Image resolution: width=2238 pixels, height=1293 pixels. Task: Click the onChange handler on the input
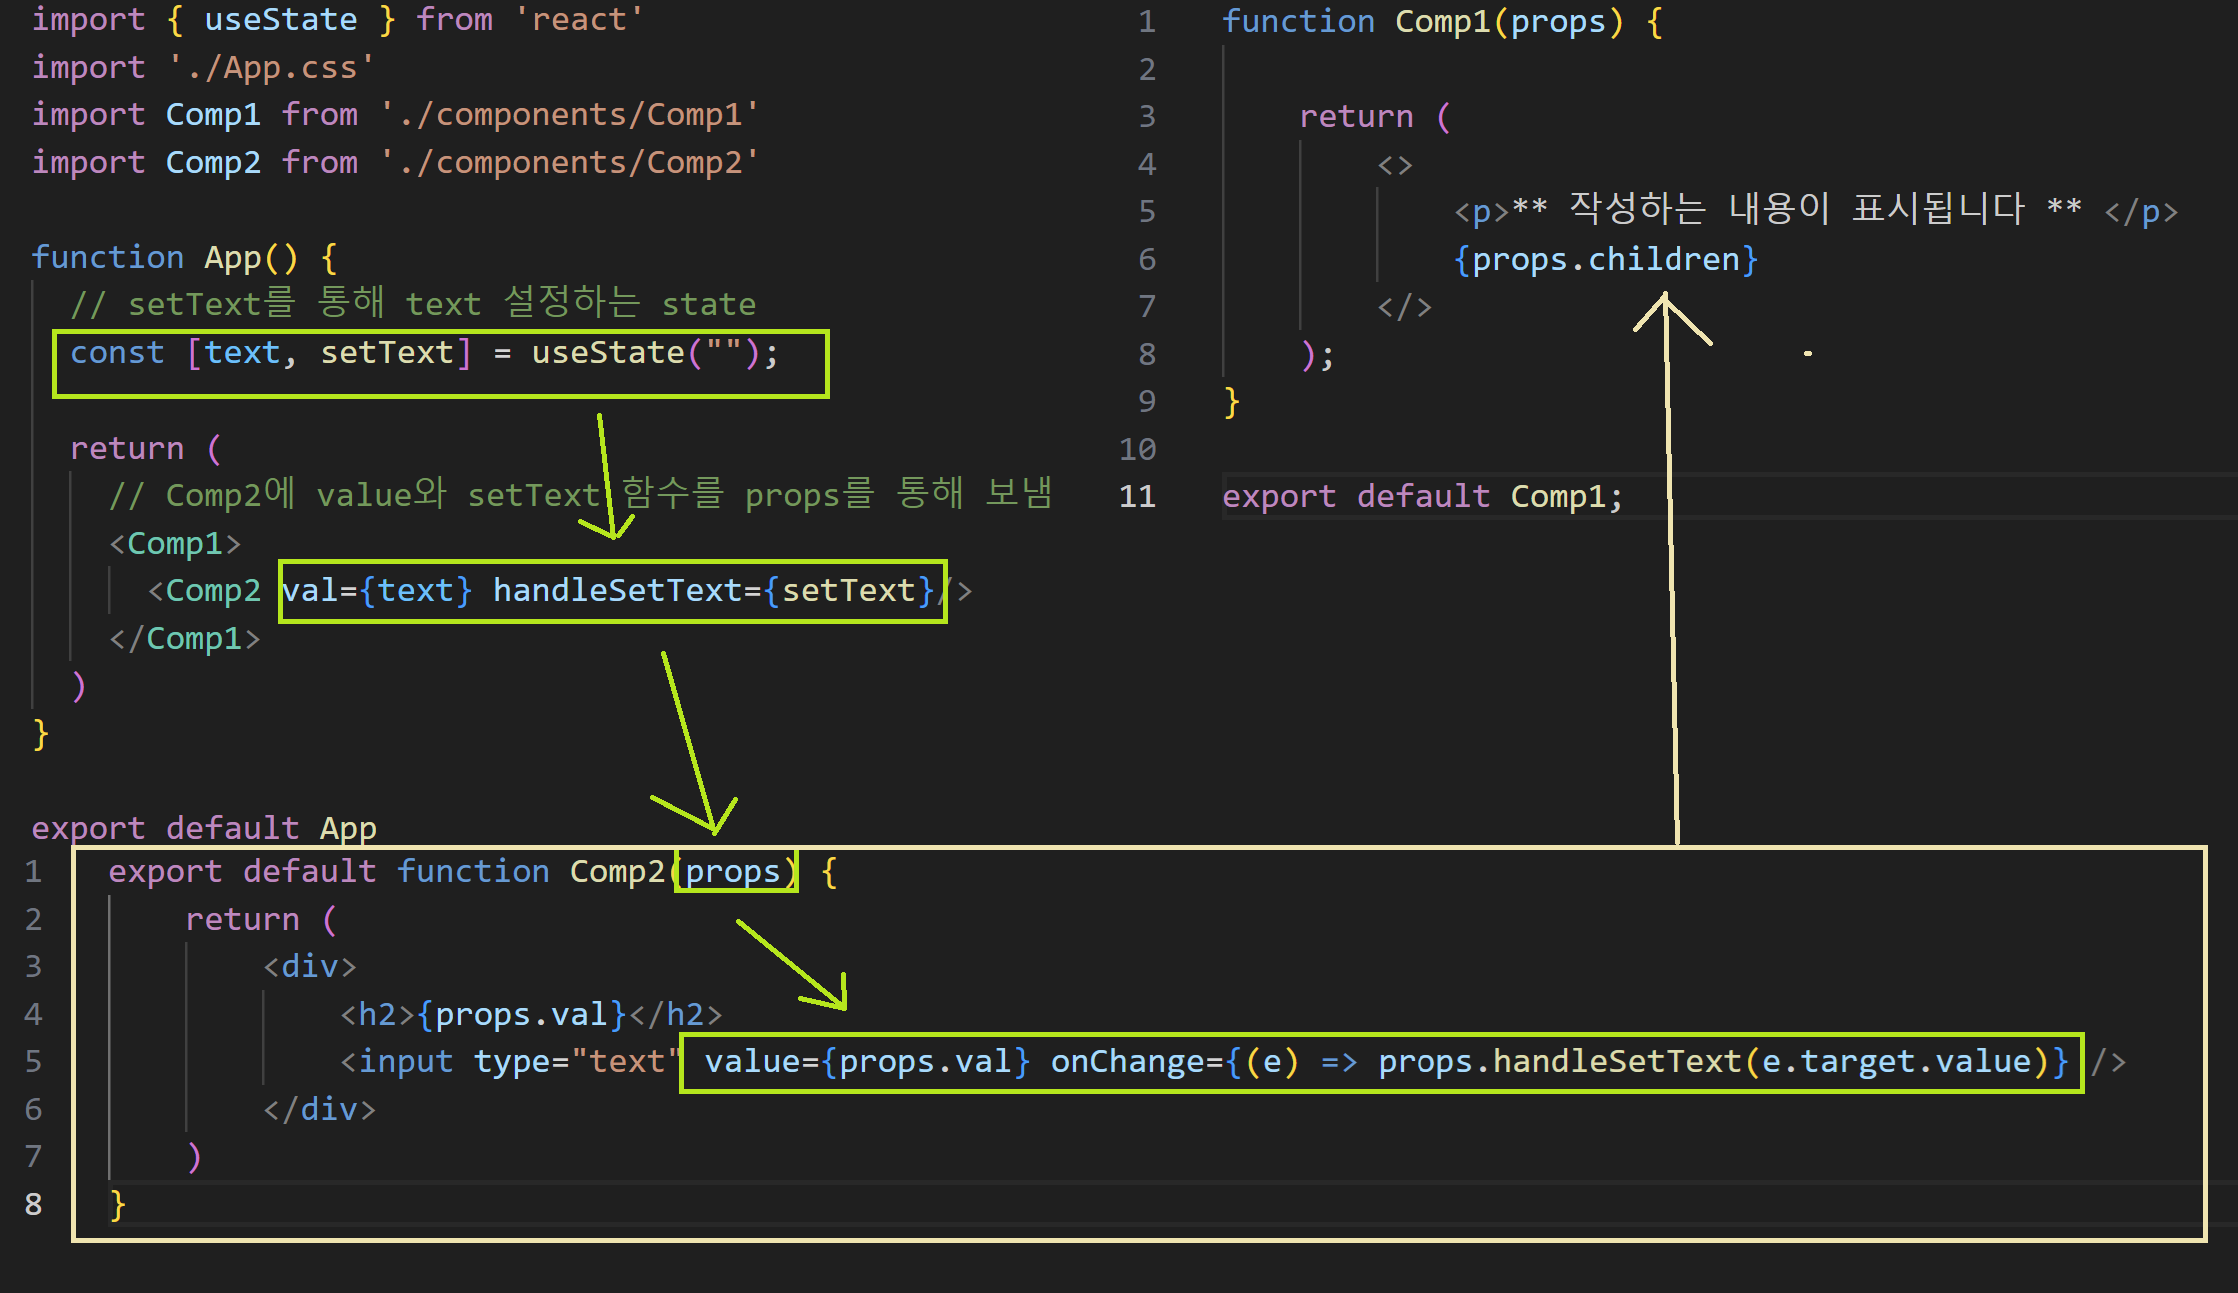coord(1559,1062)
